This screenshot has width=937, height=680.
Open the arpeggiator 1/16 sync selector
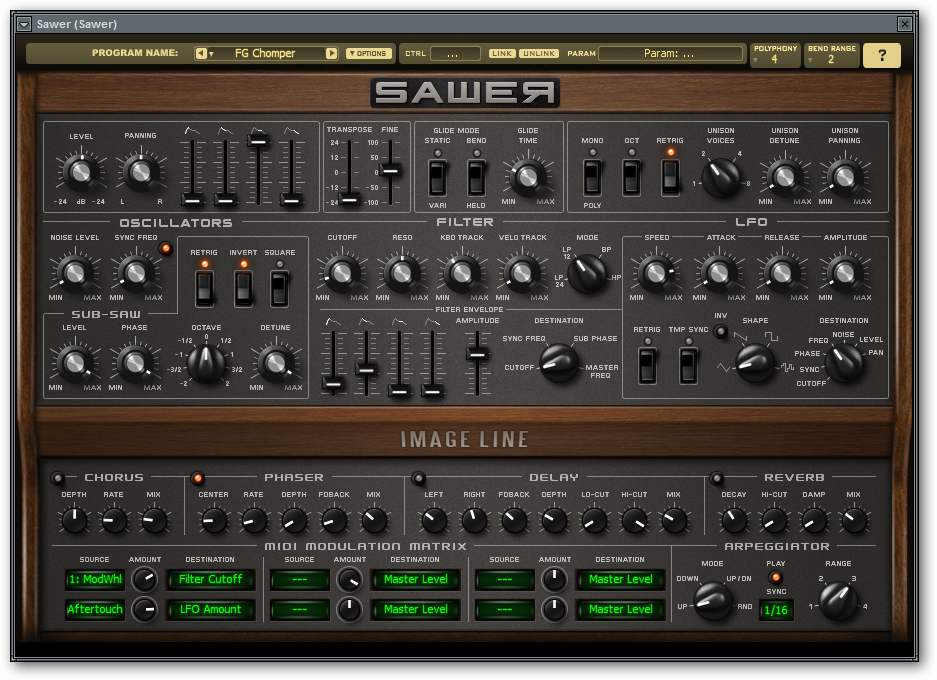tap(776, 609)
